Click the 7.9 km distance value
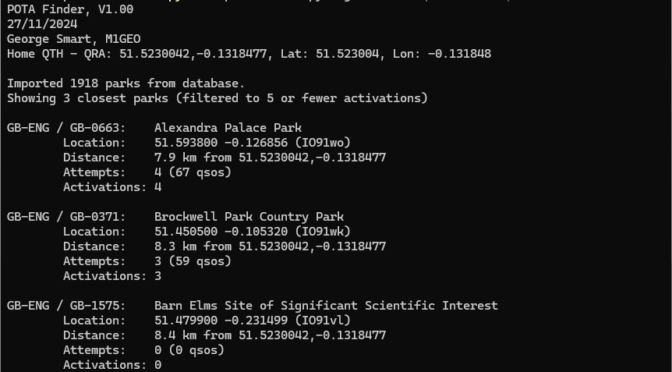The width and height of the screenshot is (672, 372). tap(175, 158)
